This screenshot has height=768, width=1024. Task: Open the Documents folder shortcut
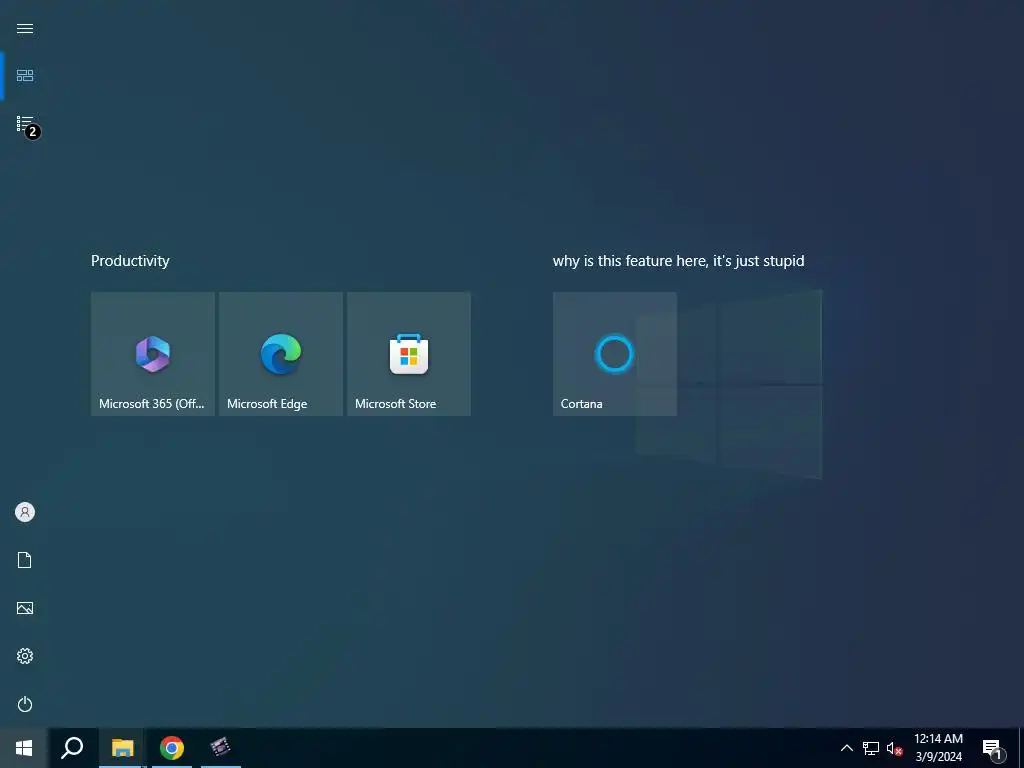[25, 560]
